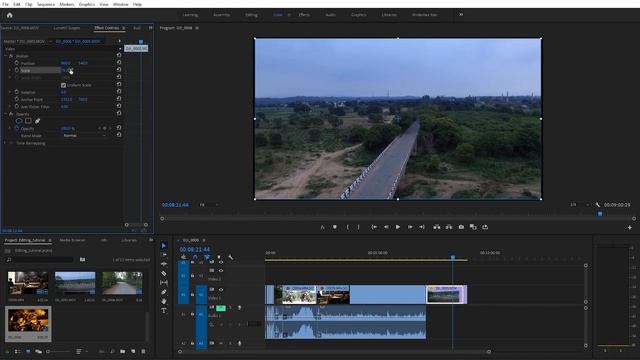Toggle Opacity animation stopwatch
Image resolution: width=640 pixels, height=360 pixels.
[17, 128]
